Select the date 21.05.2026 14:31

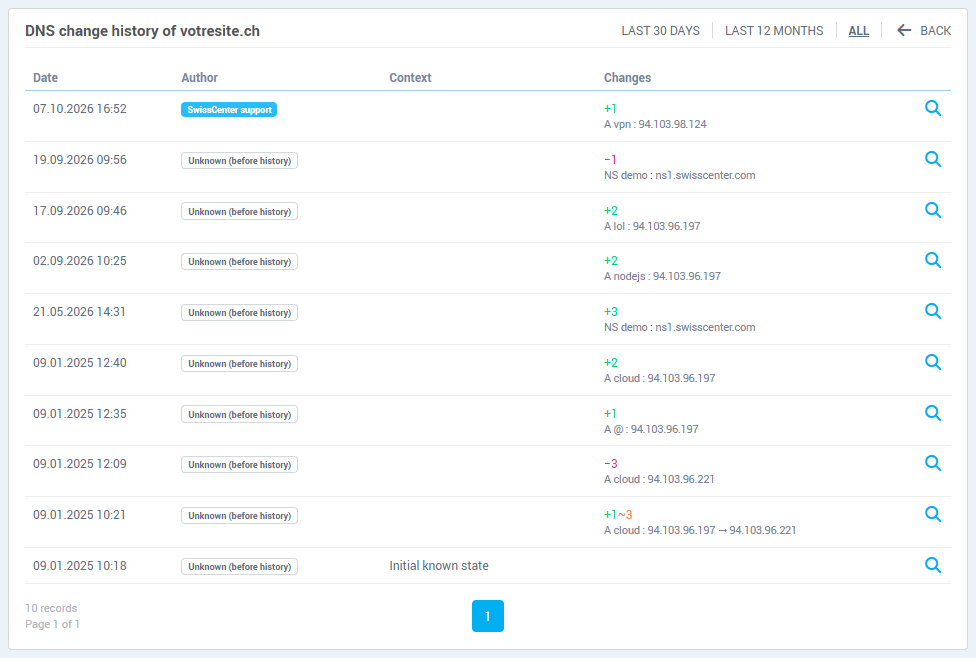coord(79,312)
